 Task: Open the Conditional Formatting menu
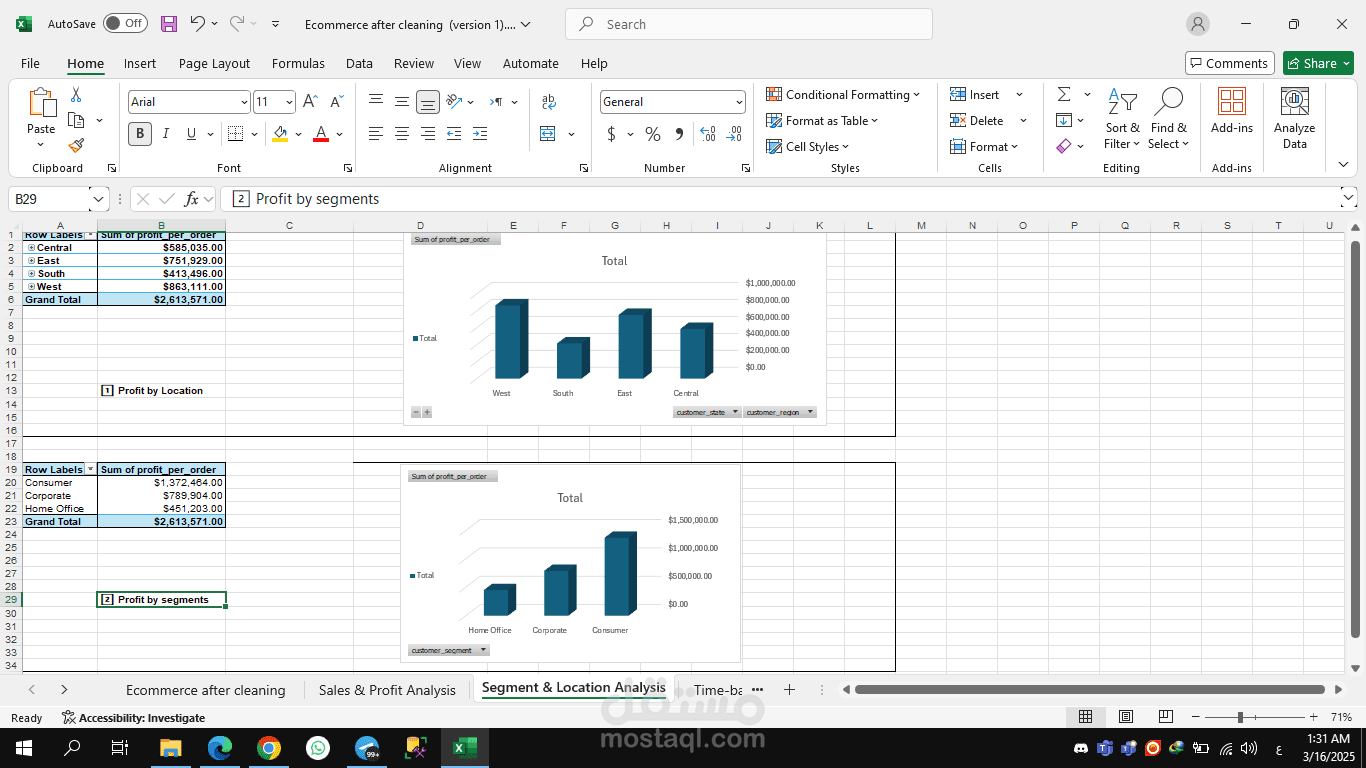[x=843, y=95]
